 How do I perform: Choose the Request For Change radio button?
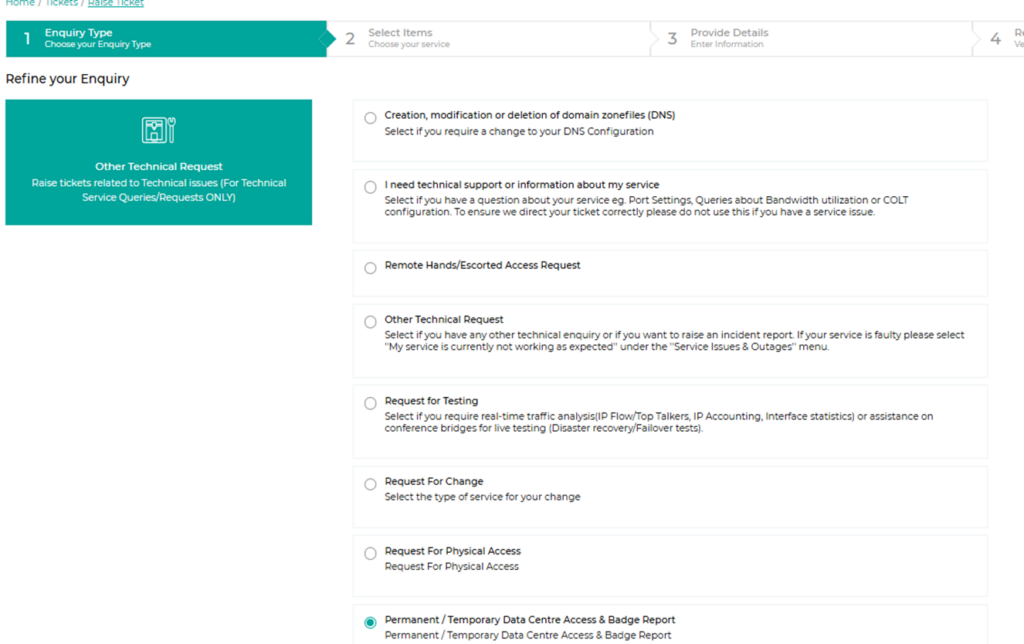pyautogui.click(x=370, y=484)
